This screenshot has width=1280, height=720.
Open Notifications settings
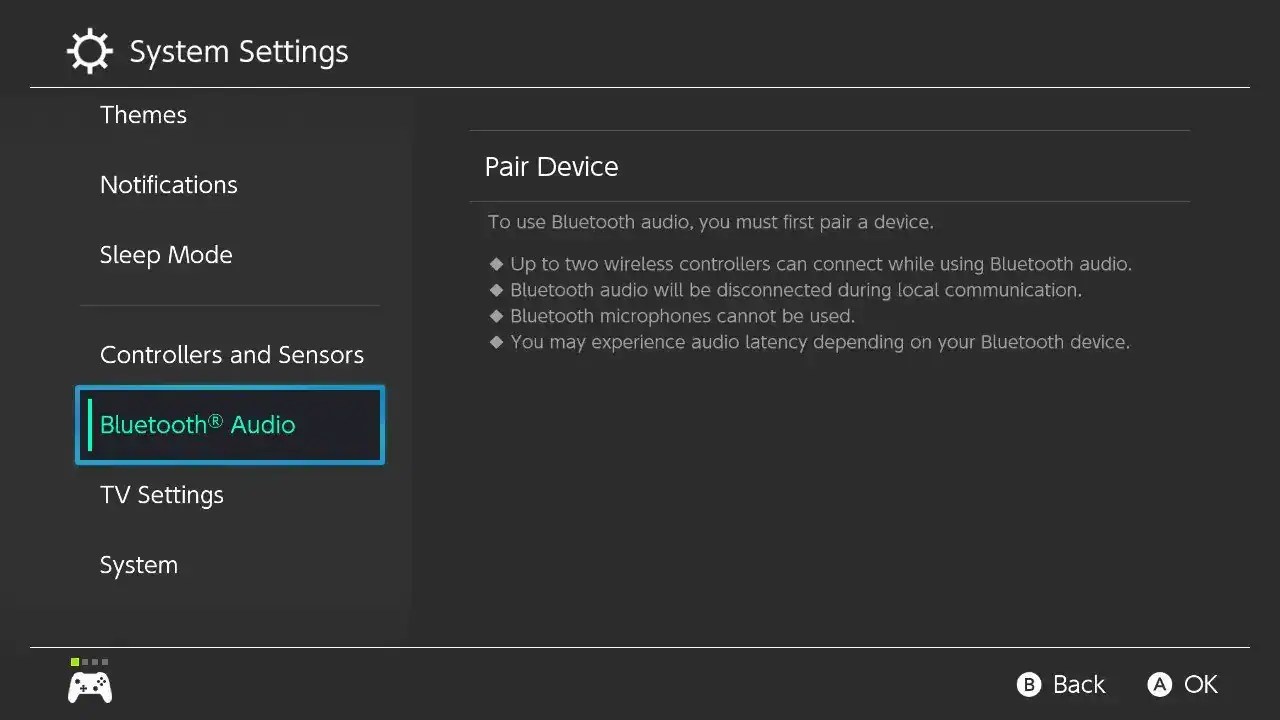(x=168, y=184)
